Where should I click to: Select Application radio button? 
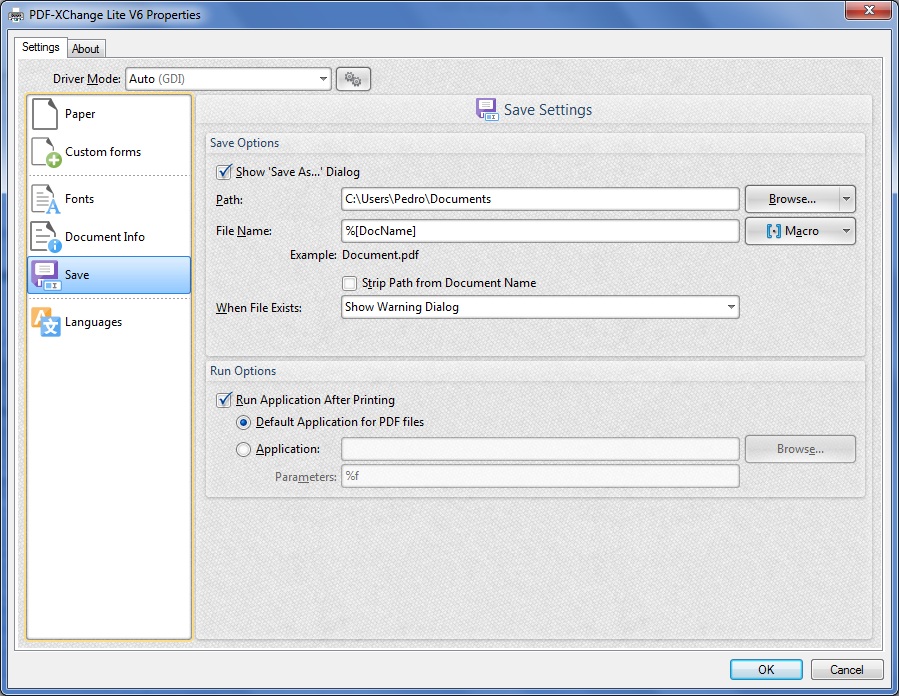click(242, 449)
